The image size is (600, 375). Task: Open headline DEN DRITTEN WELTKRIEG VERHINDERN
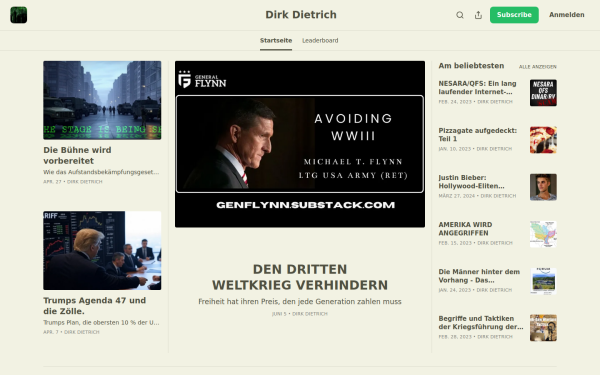point(300,277)
